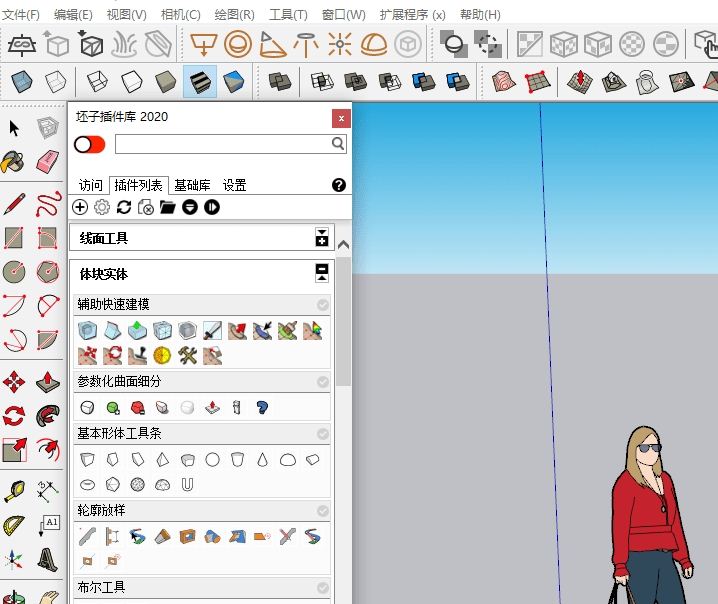The width and height of the screenshot is (718, 604).
Task: Click the 3D Text tool
Action: 47,558
